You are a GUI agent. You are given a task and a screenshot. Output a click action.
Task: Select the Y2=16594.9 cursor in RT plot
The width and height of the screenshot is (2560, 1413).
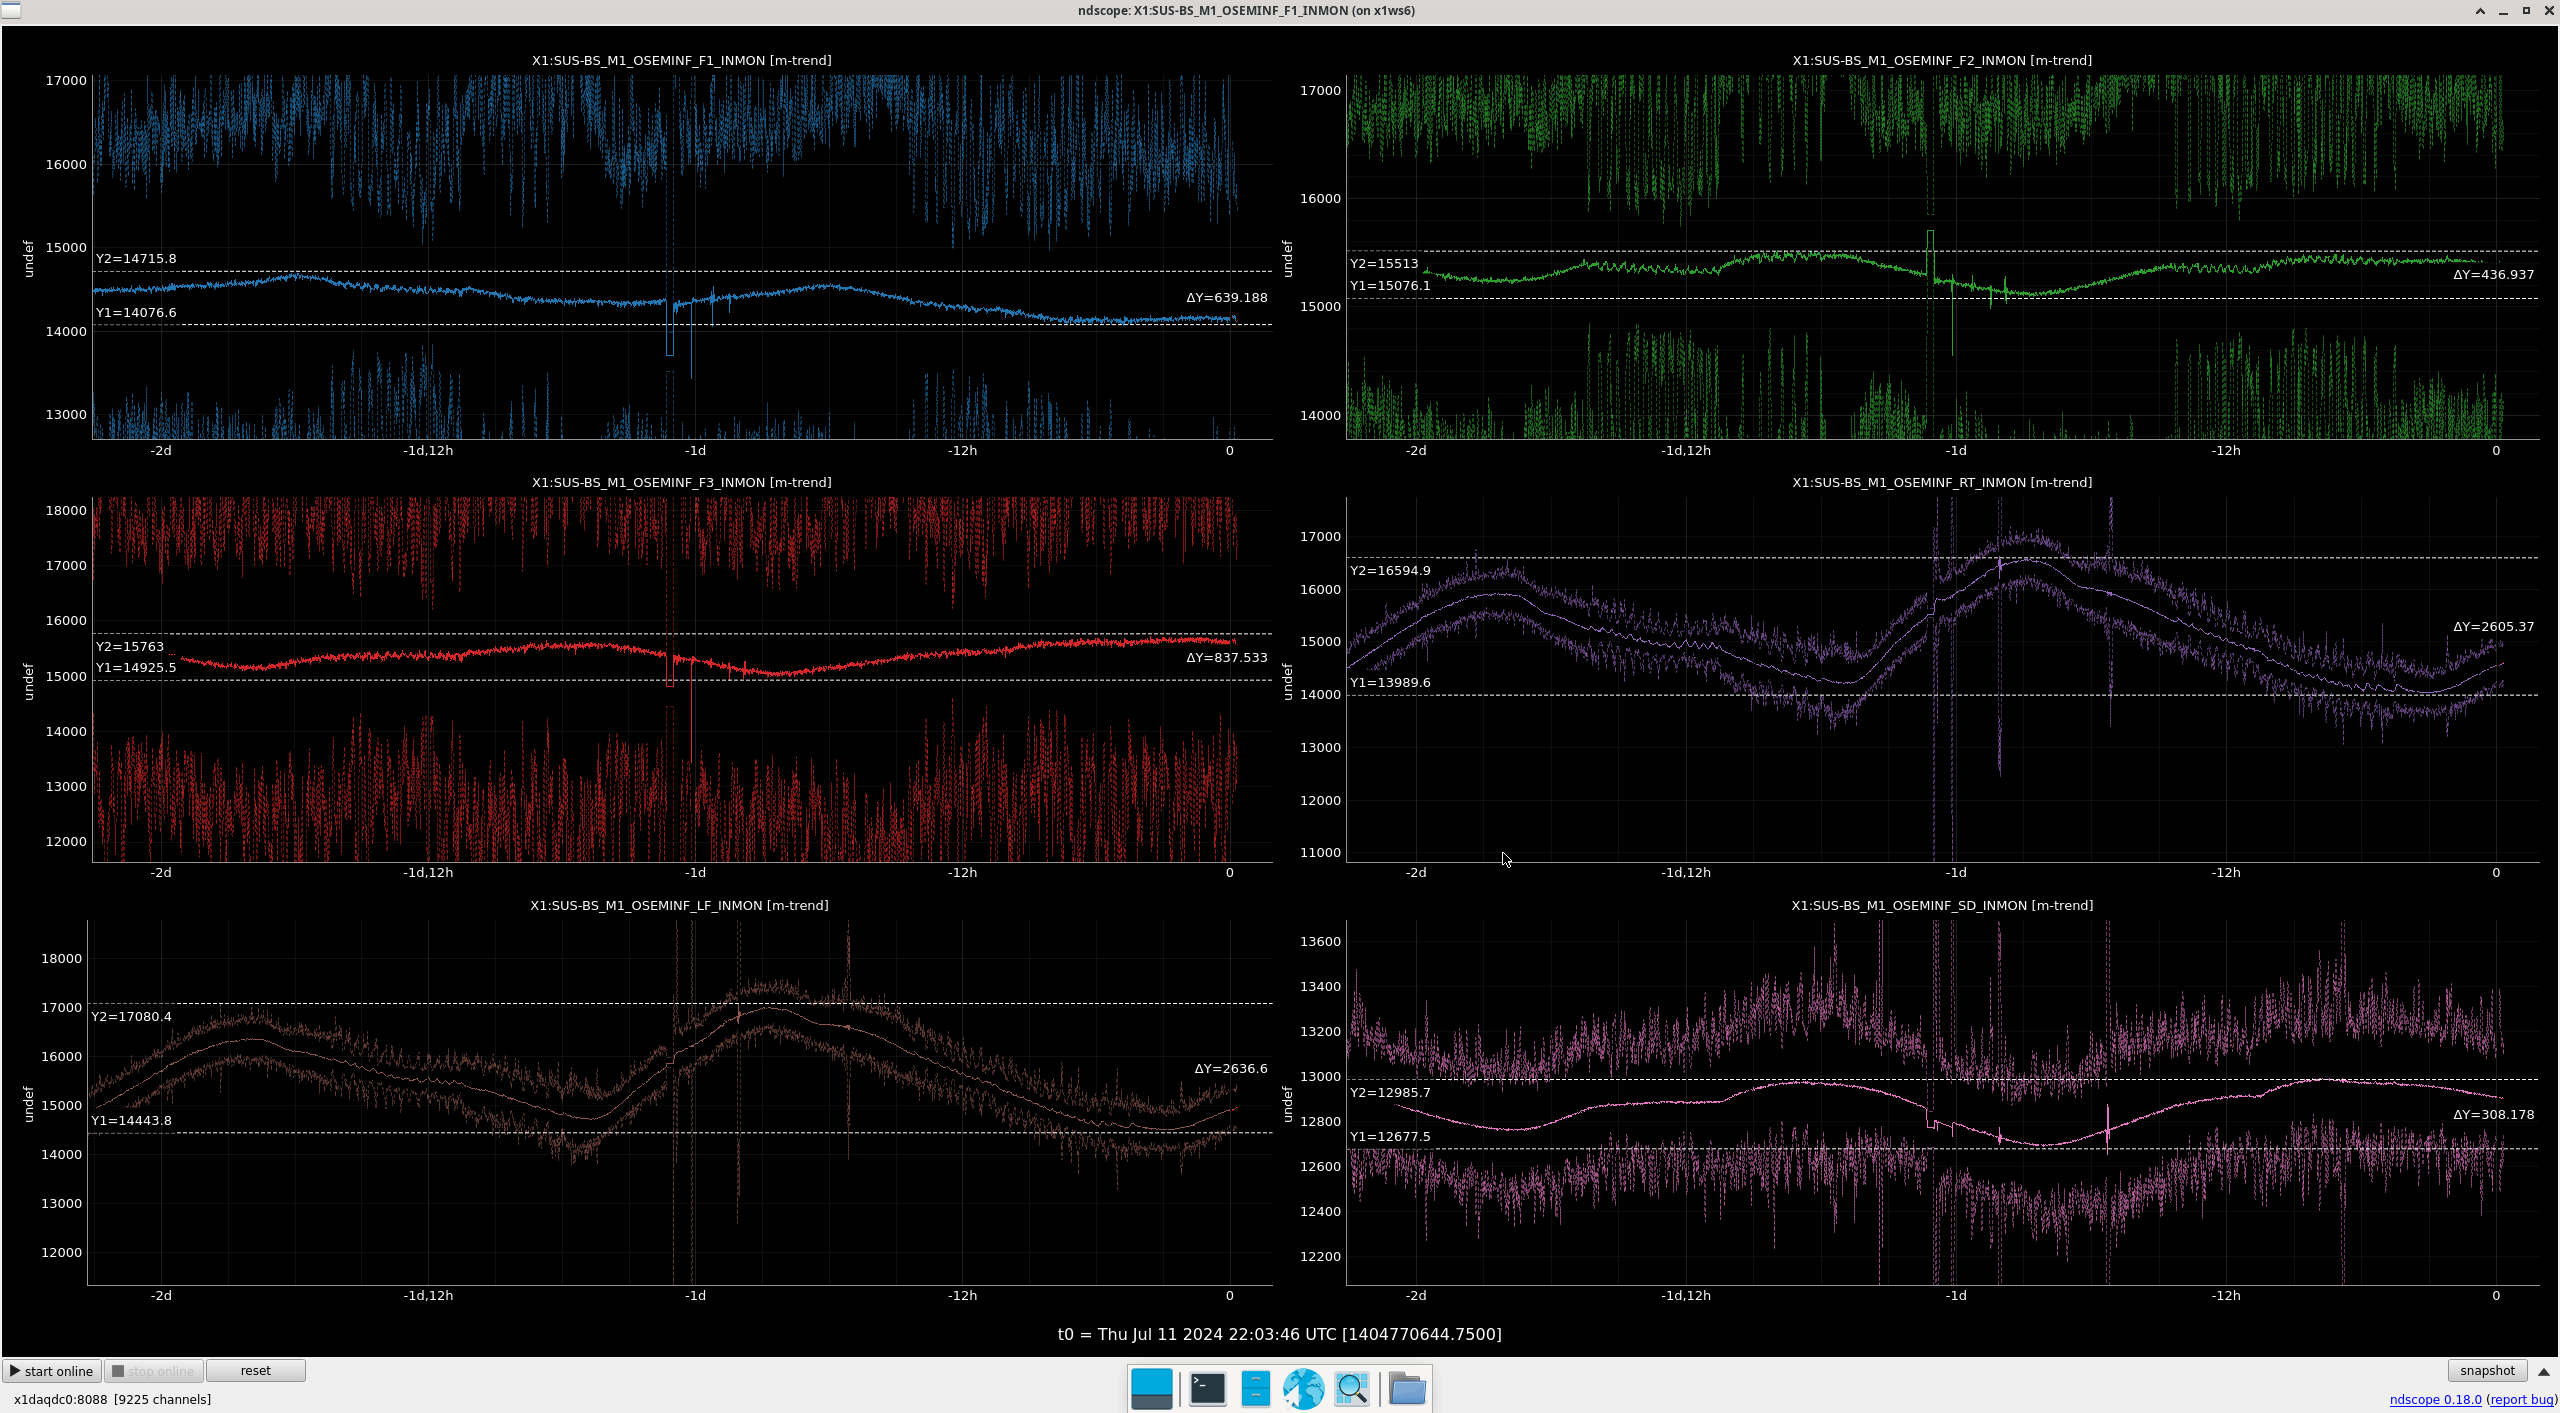coord(1390,570)
